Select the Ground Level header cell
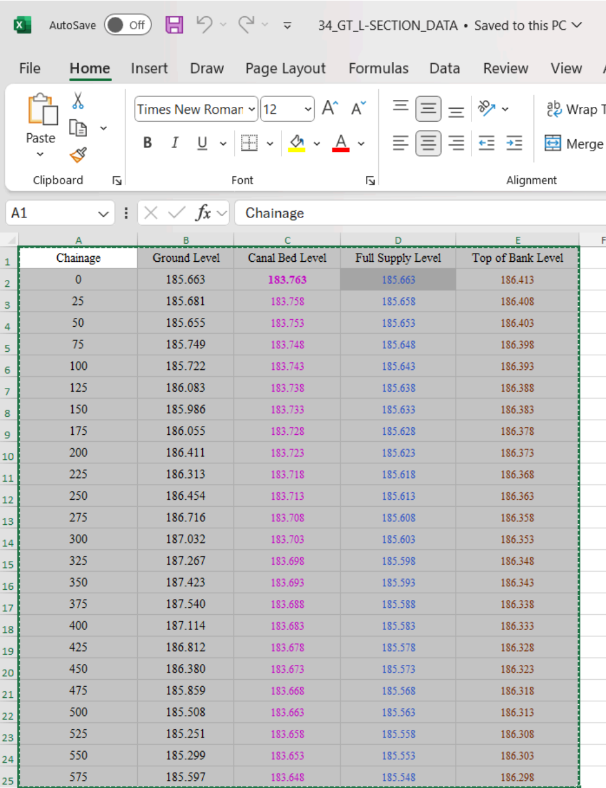The width and height of the screenshot is (606, 788). (186, 258)
